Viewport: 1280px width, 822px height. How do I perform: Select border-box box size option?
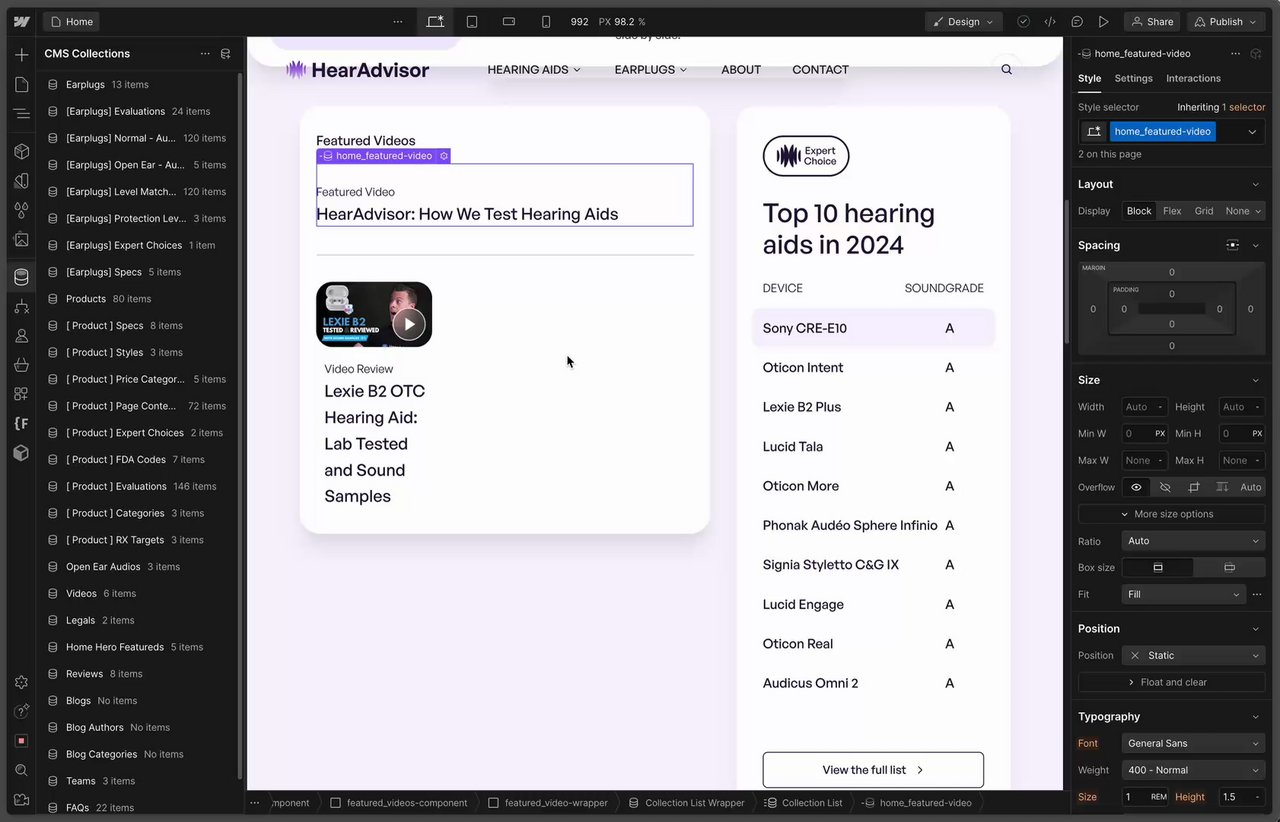point(1158,567)
